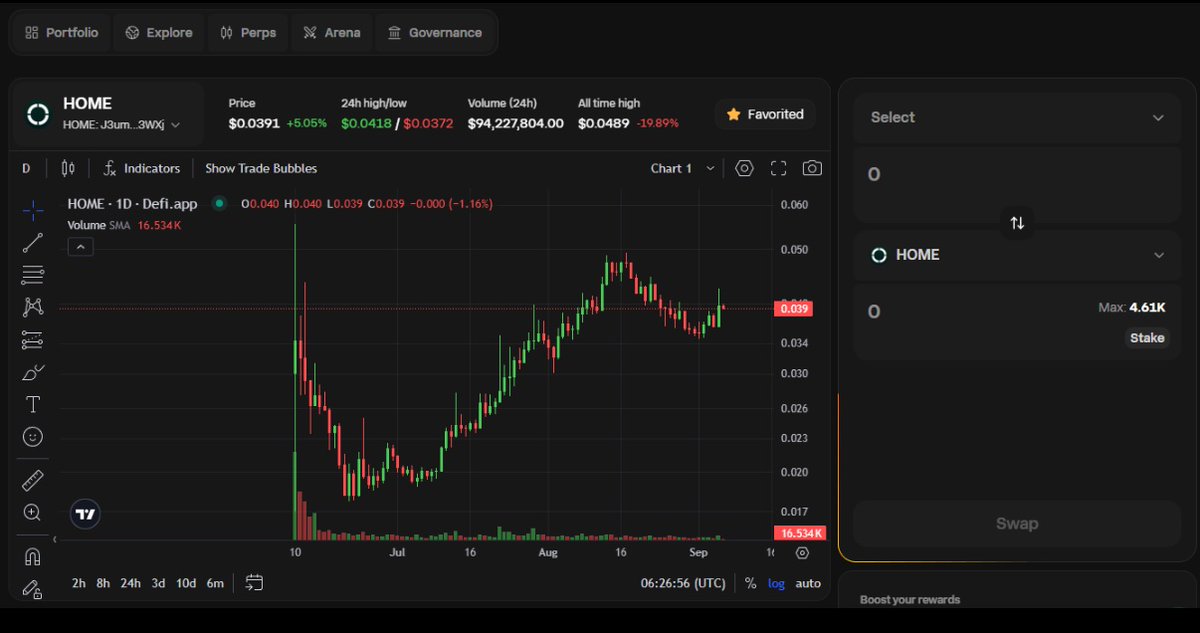This screenshot has height=633, width=1200.
Task: Switch to the Perps tab
Action: click(247, 32)
